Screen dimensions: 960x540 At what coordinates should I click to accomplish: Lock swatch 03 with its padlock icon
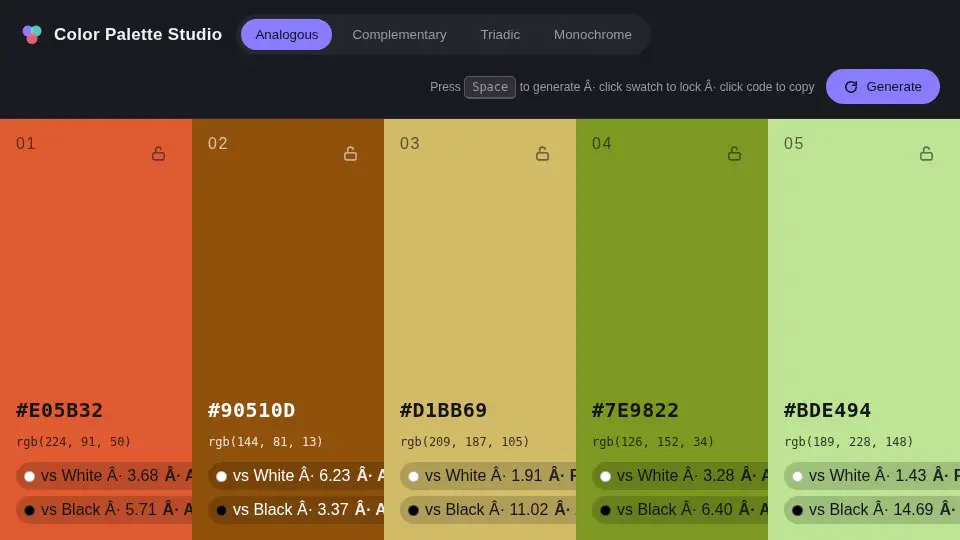tap(542, 153)
